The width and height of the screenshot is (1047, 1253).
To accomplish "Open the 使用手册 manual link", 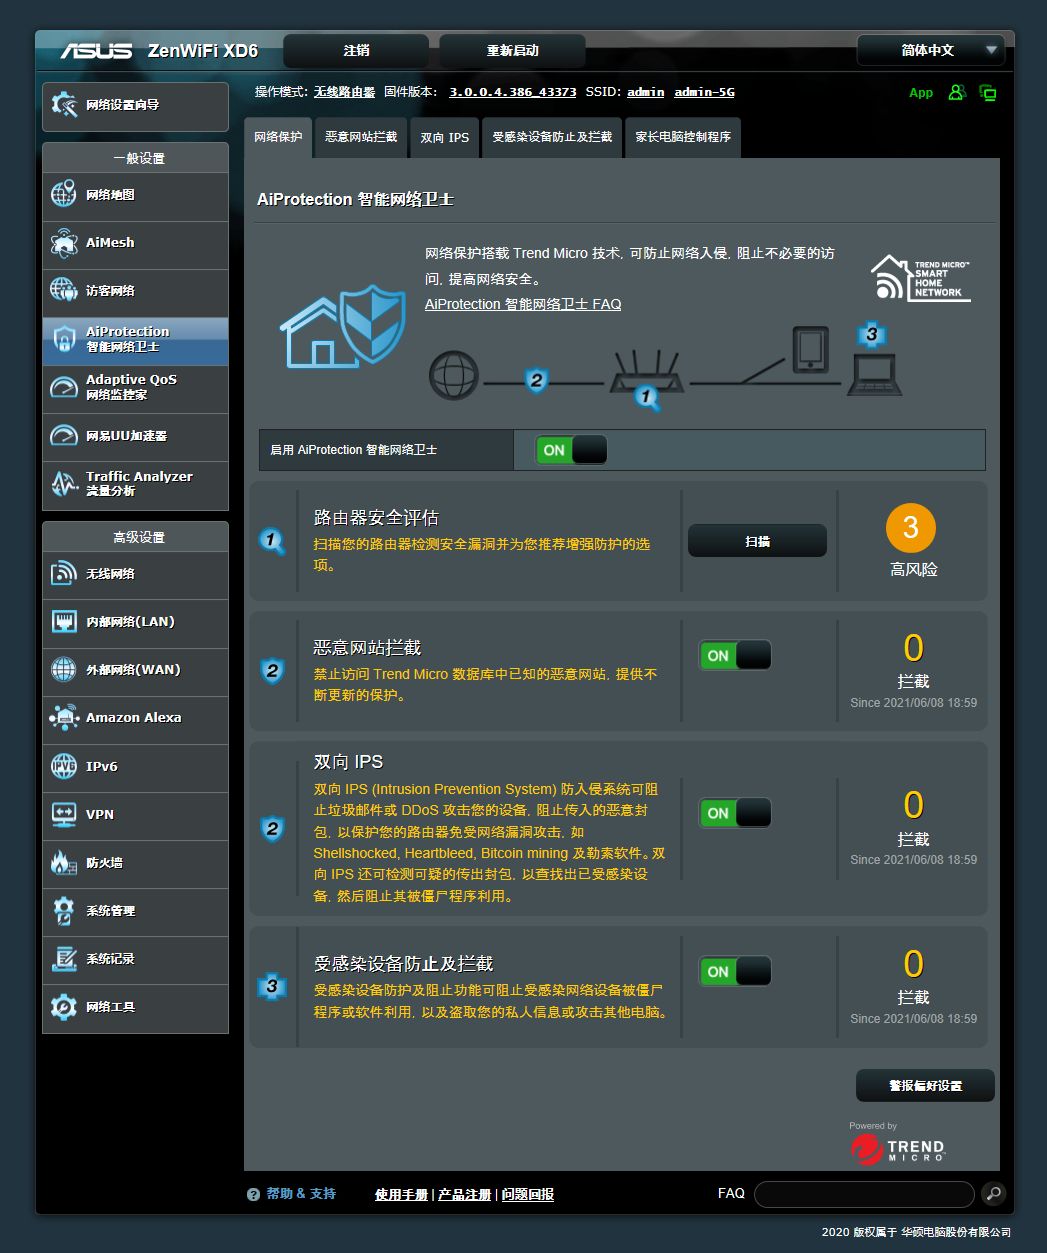I will [401, 1194].
